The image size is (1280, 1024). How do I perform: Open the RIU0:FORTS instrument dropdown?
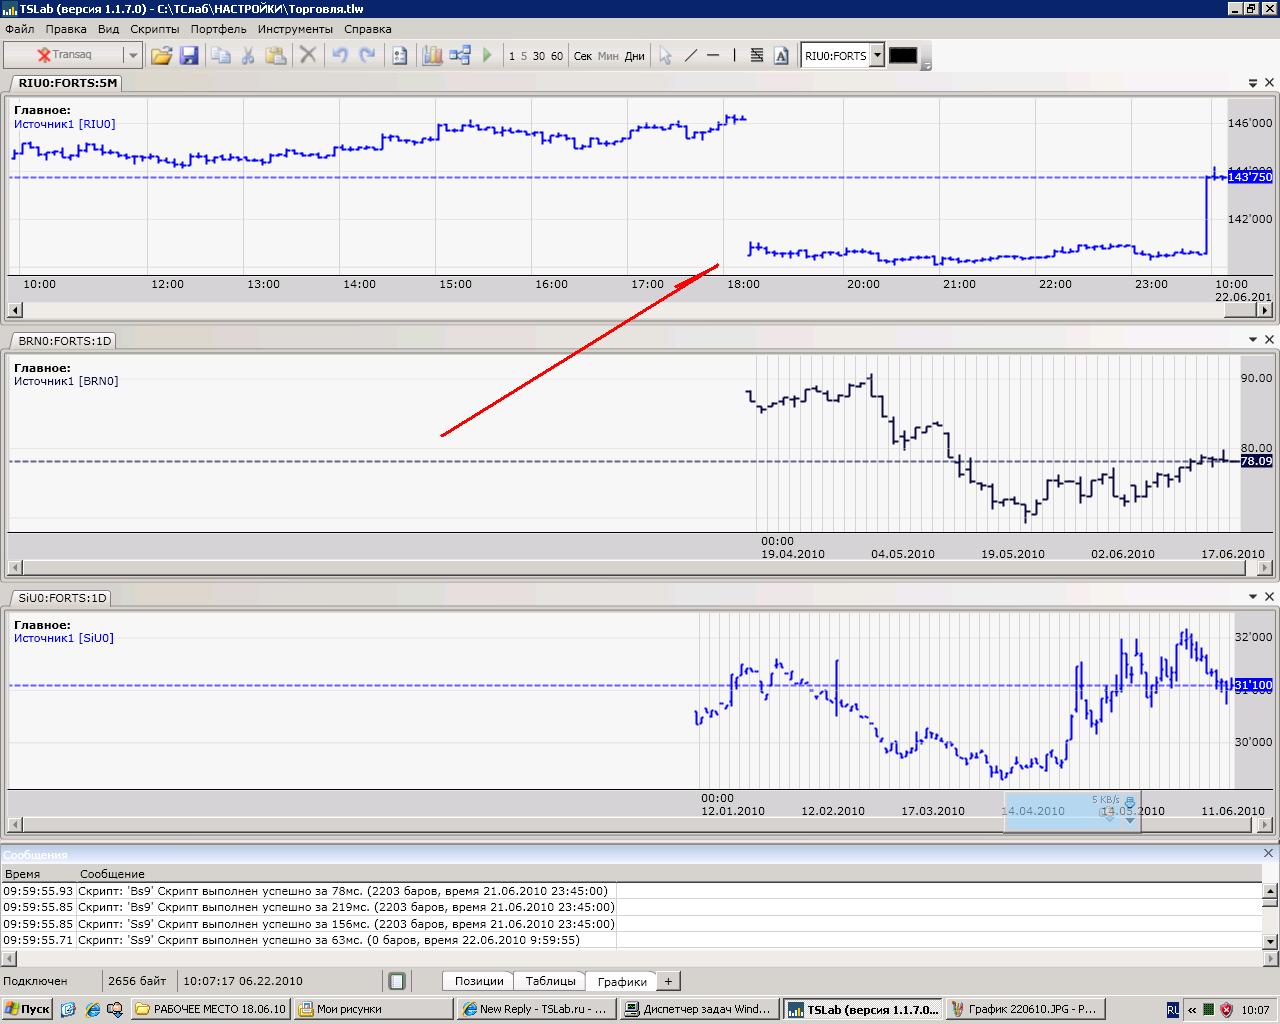(877, 56)
